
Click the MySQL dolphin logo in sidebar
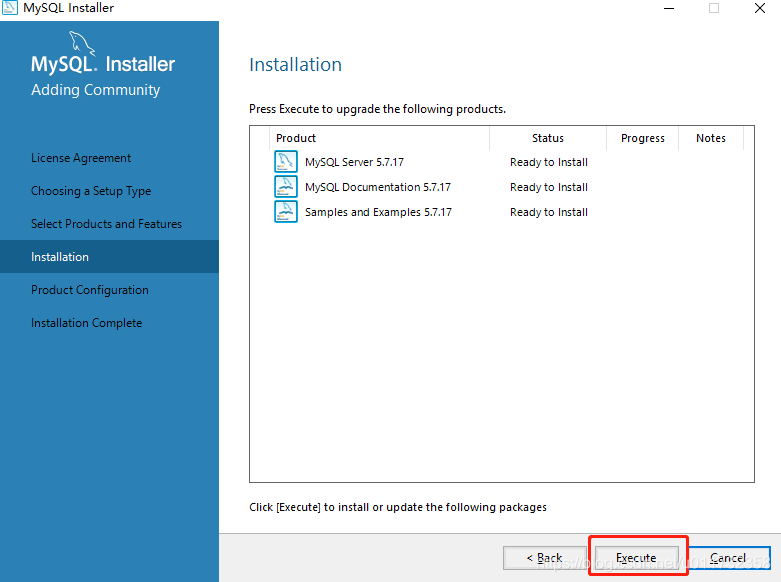(82, 42)
